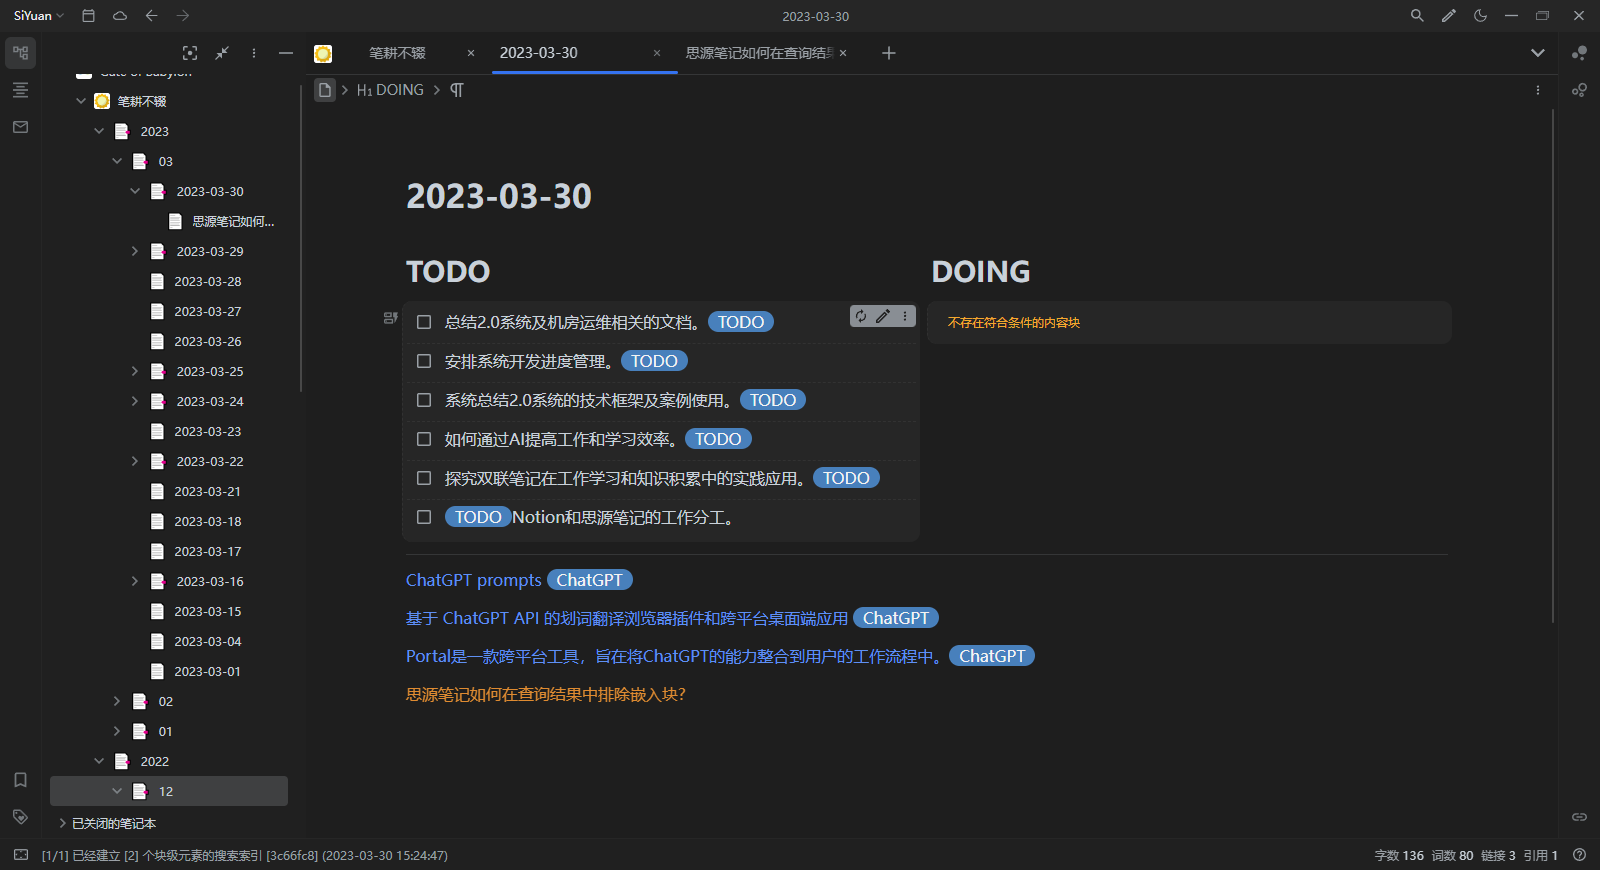
Task: Open the help icon in status bar
Action: coord(1579,855)
